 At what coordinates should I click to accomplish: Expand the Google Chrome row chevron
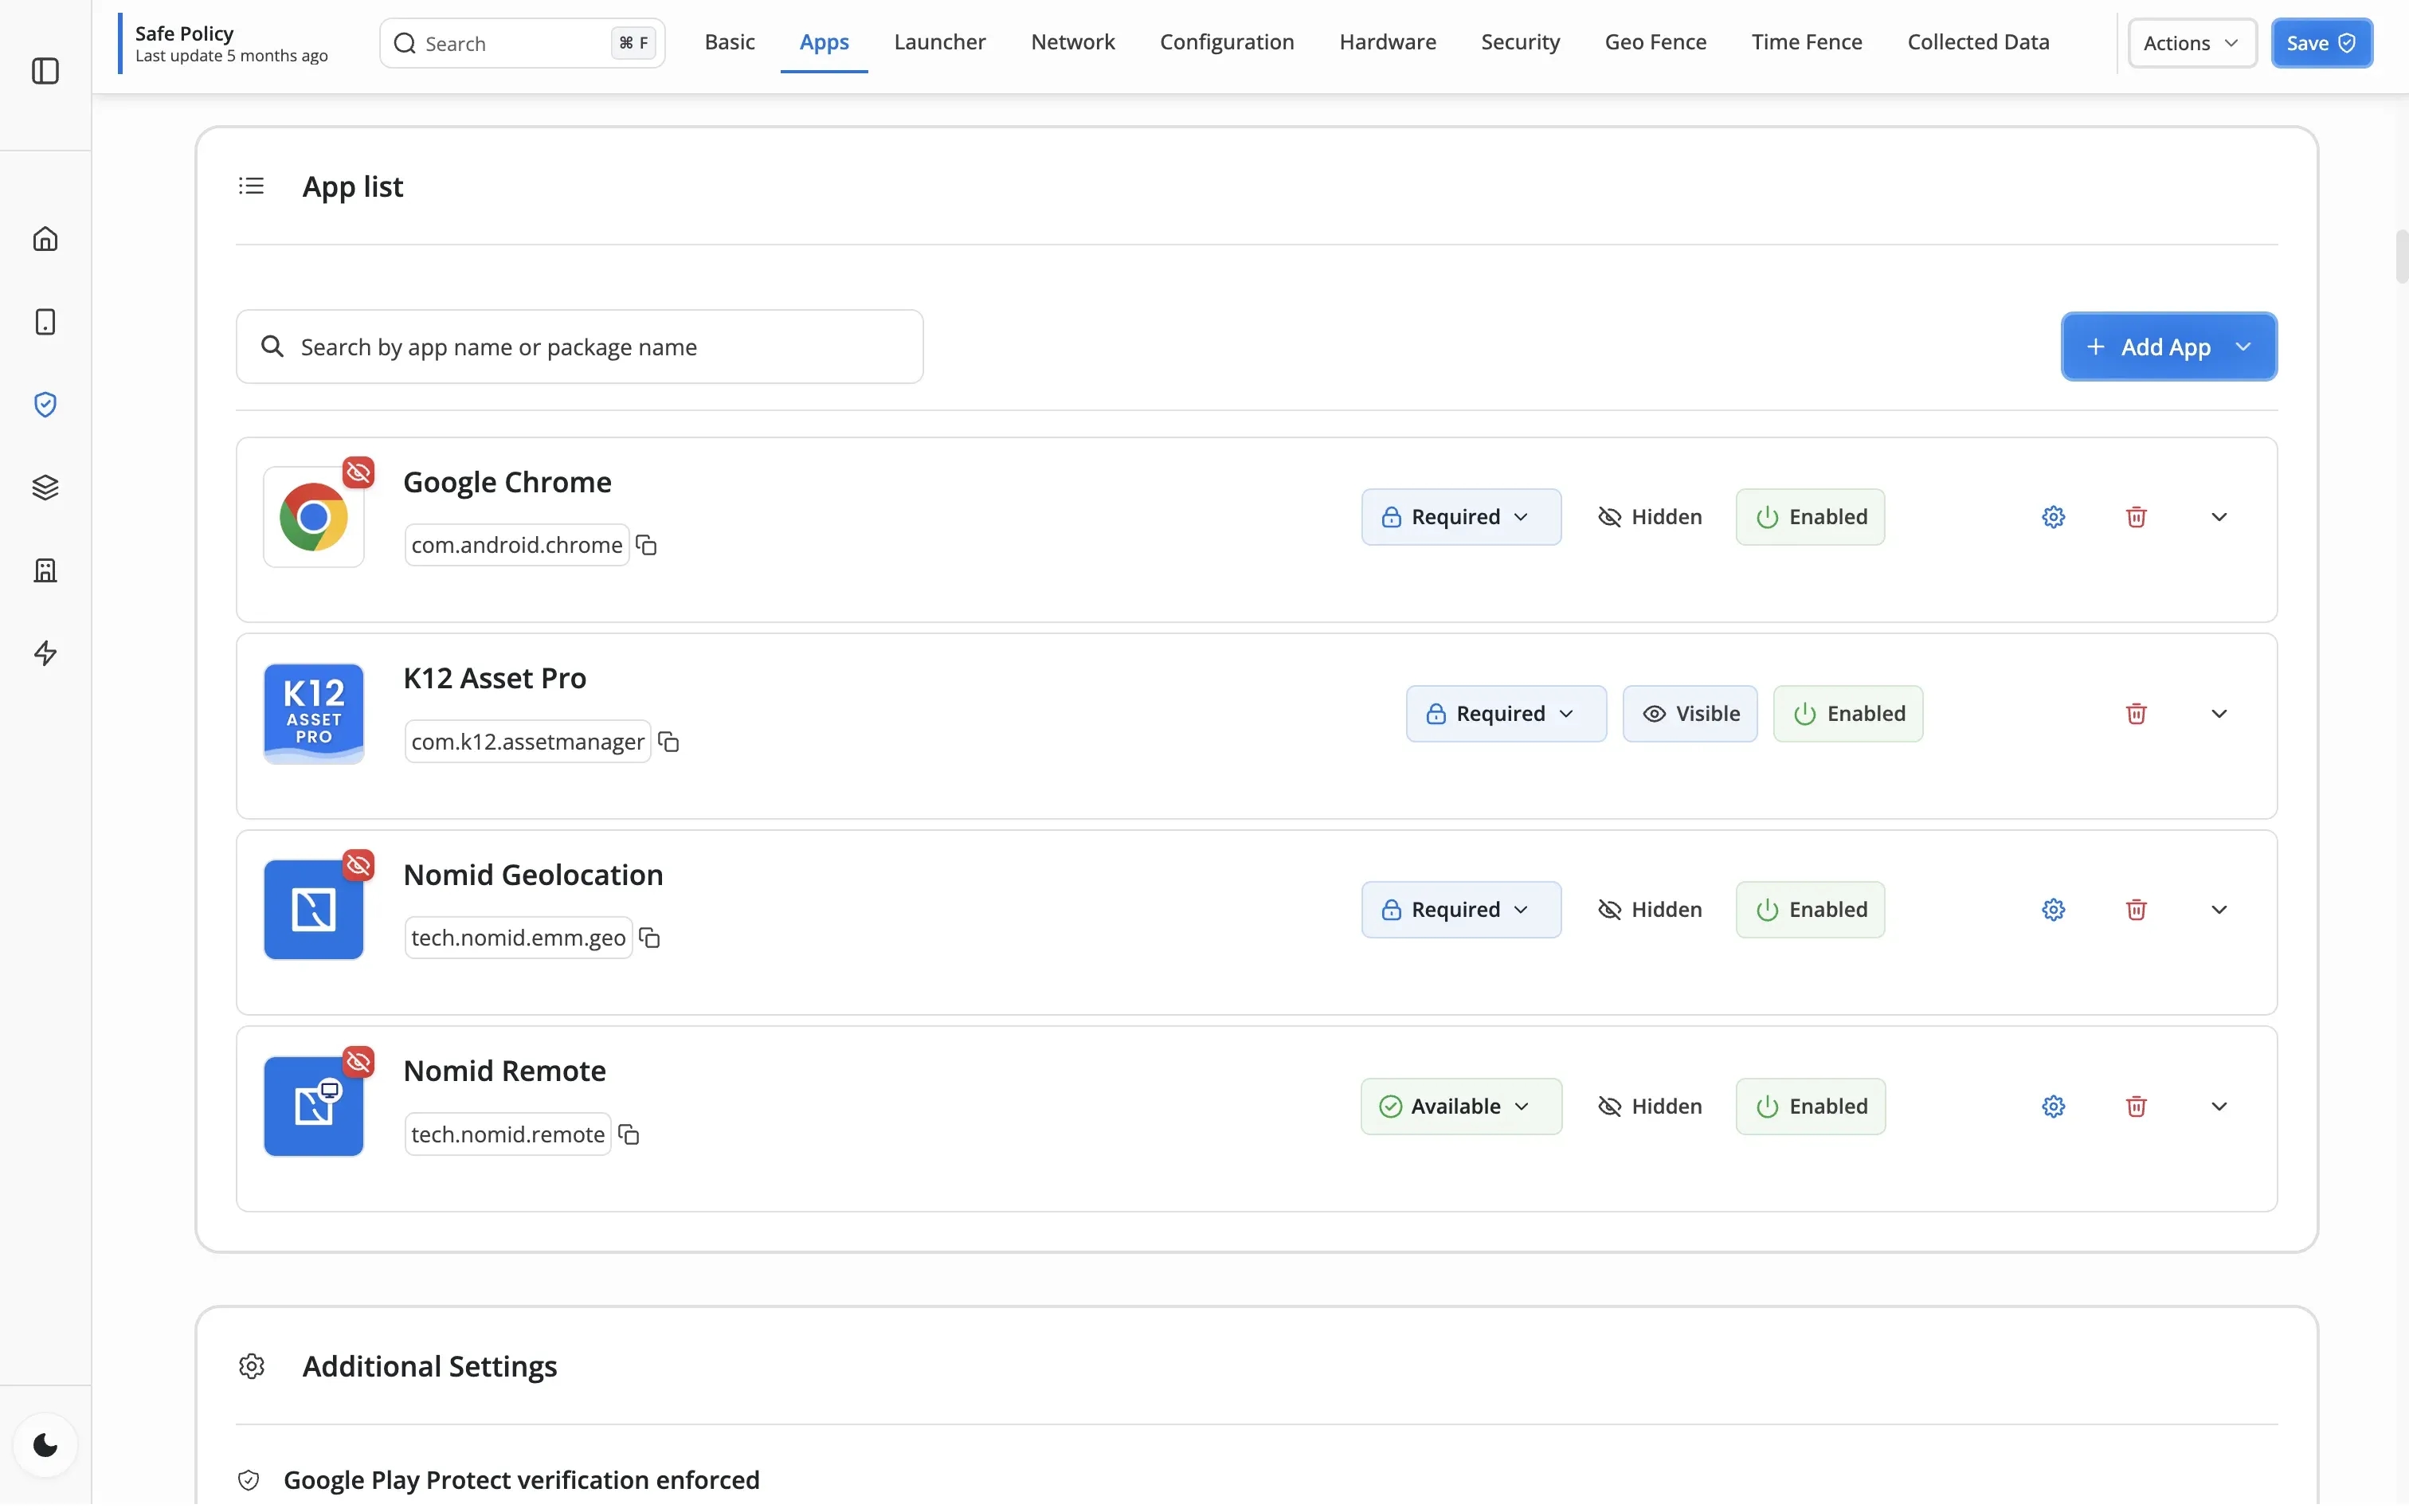[x=2218, y=518]
